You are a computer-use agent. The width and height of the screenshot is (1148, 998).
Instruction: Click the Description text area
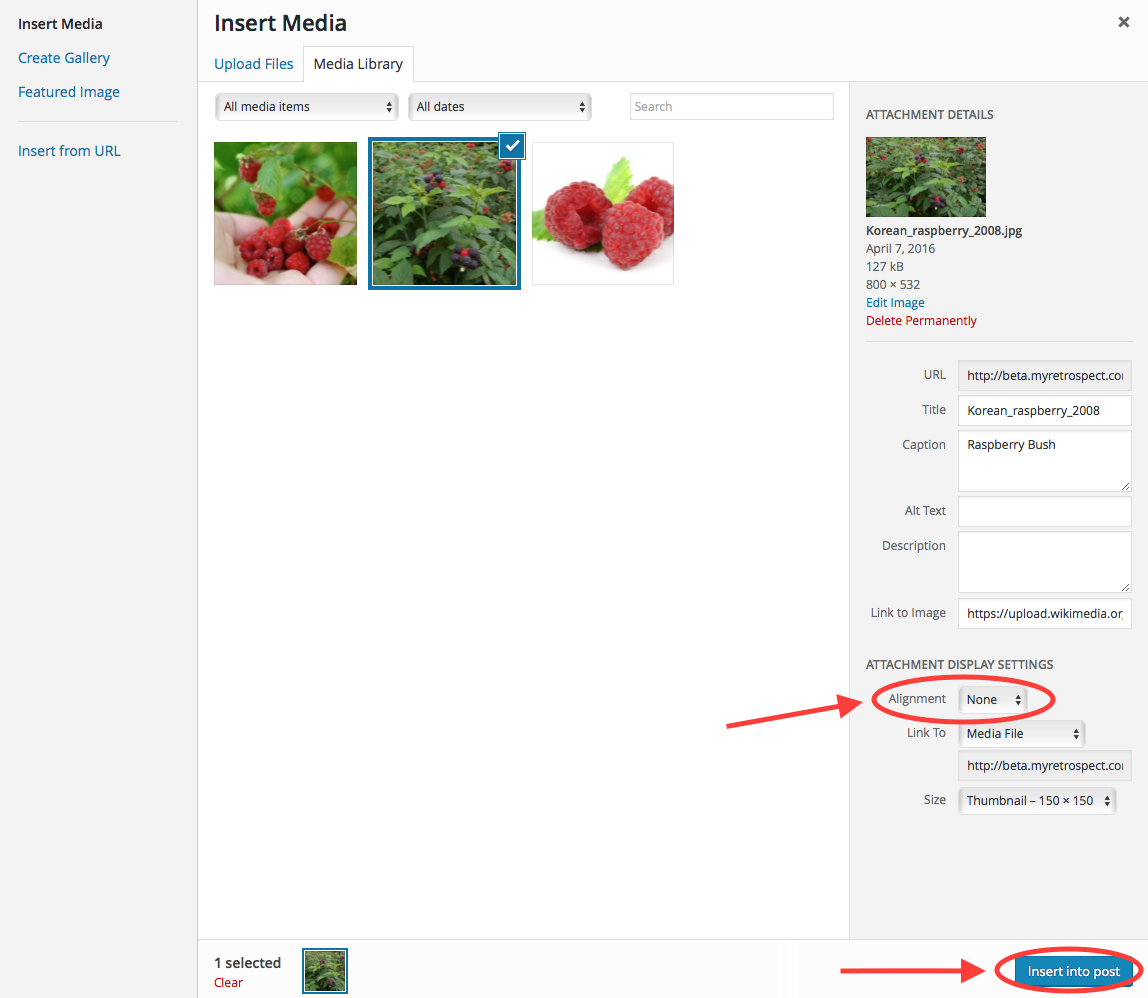tap(1045, 562)
